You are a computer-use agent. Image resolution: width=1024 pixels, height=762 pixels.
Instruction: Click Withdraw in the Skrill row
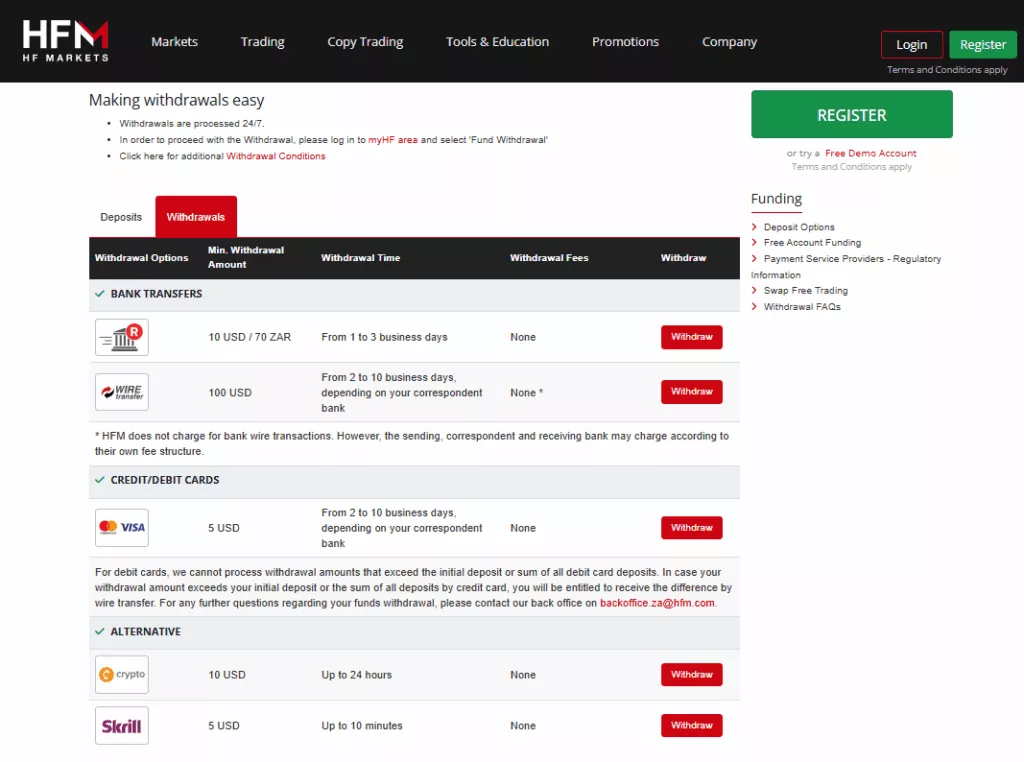692,725
